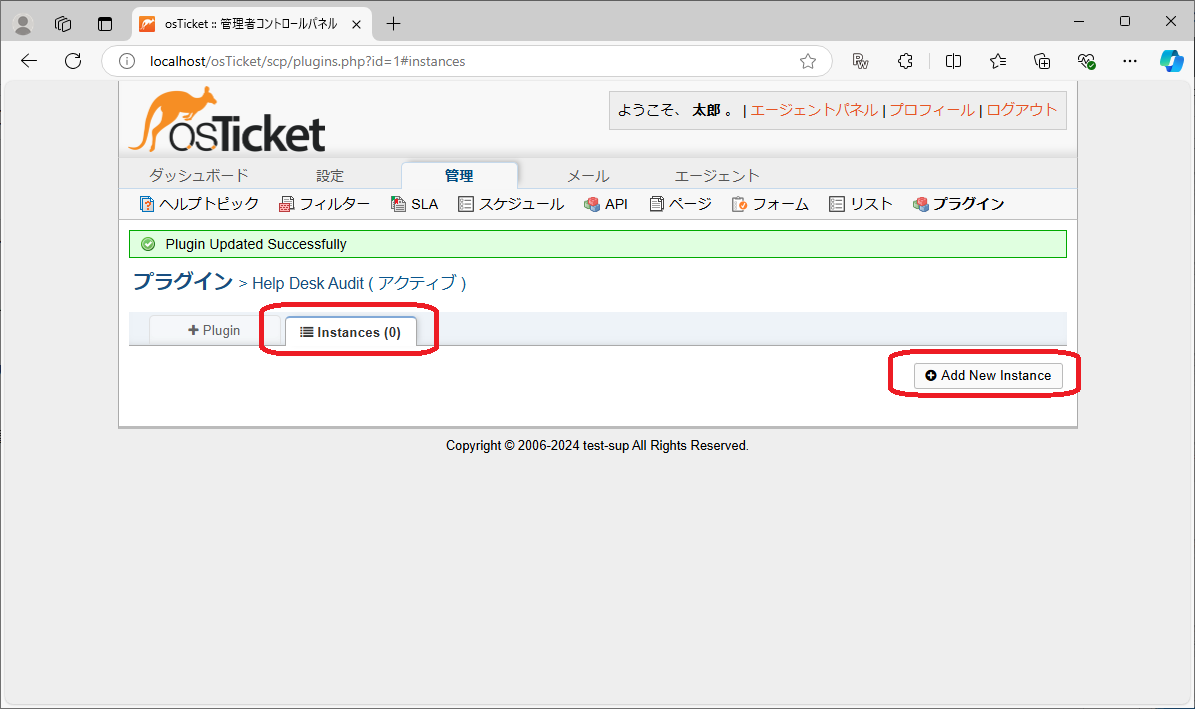This screenshot has width=1195, height=709.
Task: Click the browser address bar
Action: pyautogui.click(x=400, y=61)
